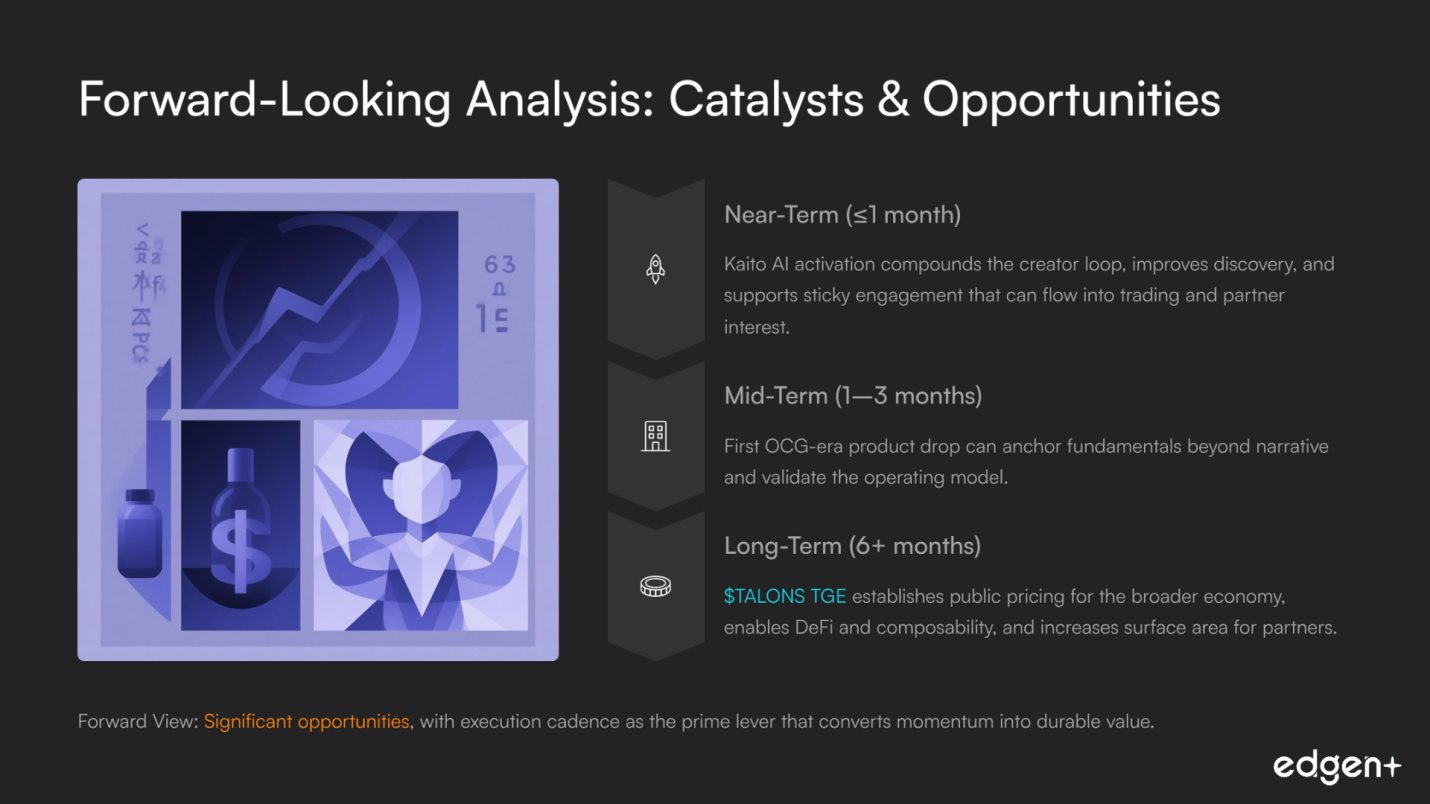1430x804 pixels.
Task: Select the "Mid-Term (1—3 months)" heading
Action: pyautogui.click(x=853, y=396)
